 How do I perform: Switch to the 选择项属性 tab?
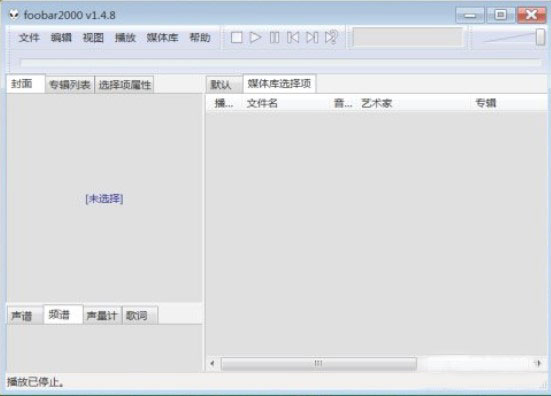pyautogui.click(x=125, y=85)
